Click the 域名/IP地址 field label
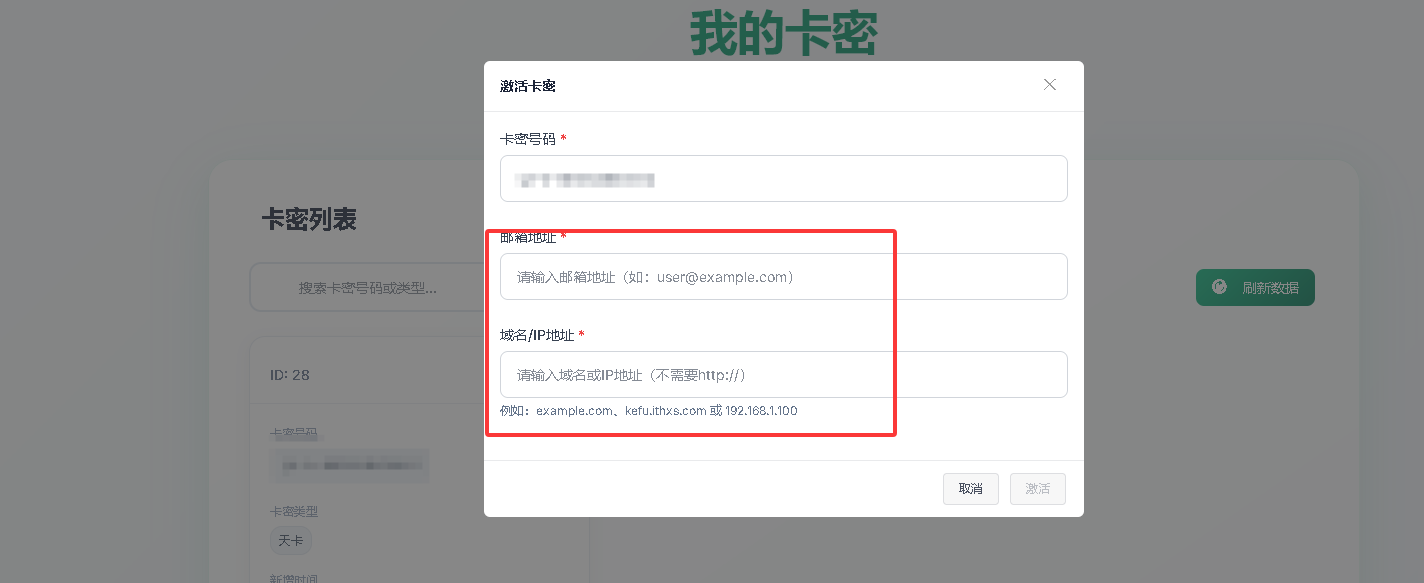 536,335
